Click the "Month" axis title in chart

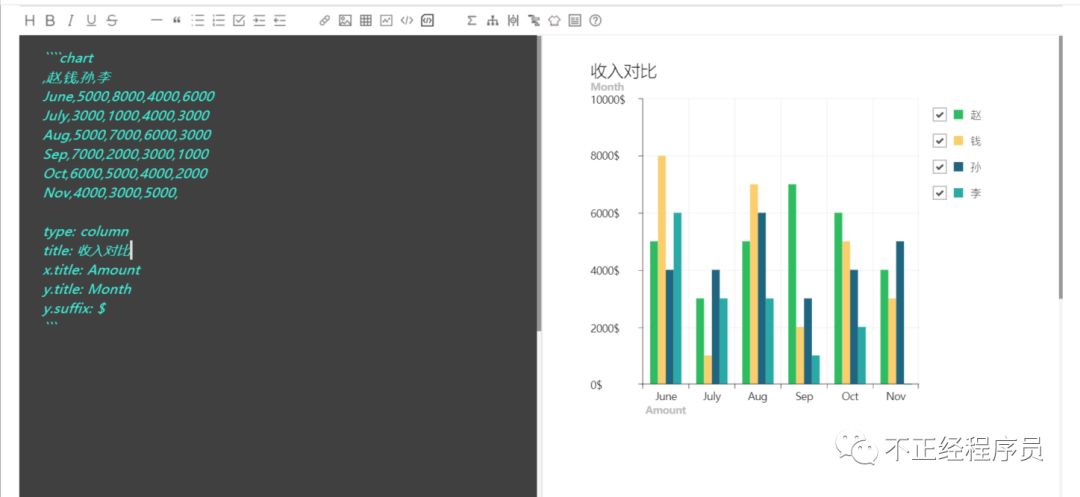[607, 87]
